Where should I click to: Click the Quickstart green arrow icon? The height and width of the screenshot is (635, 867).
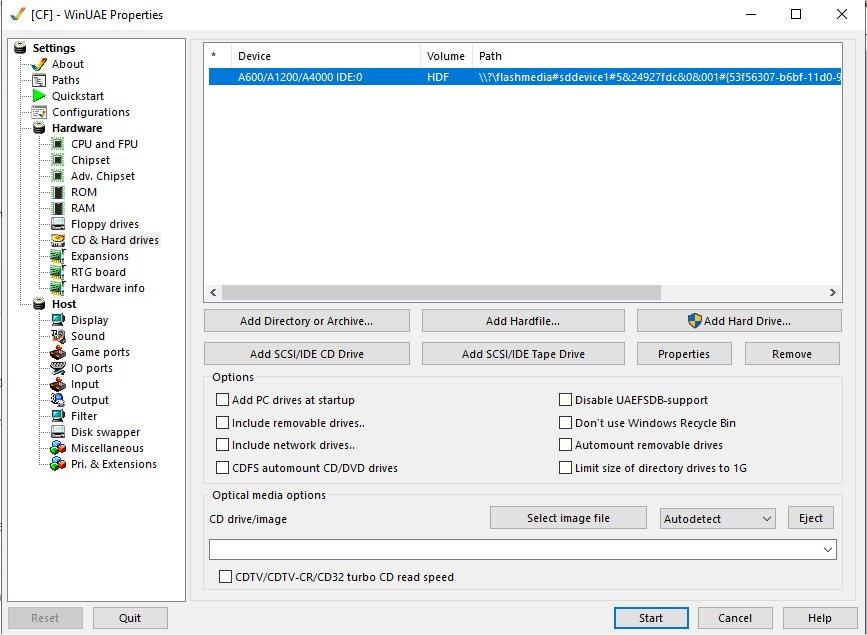pos(39,96)
